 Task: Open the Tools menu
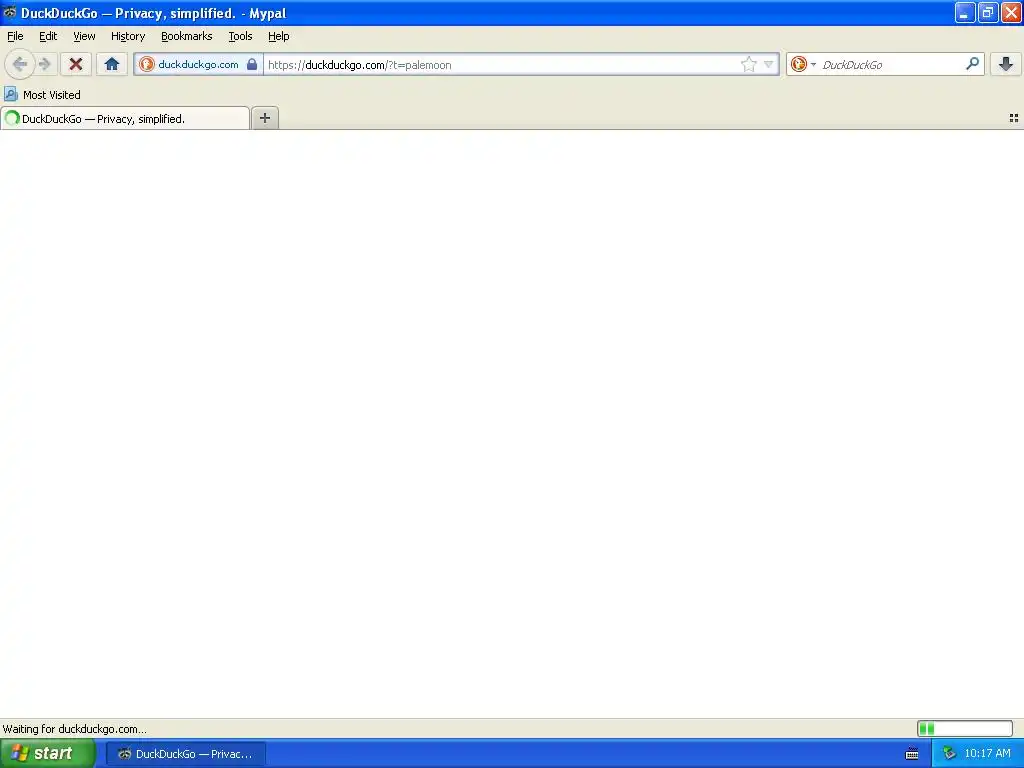point(240,36)
